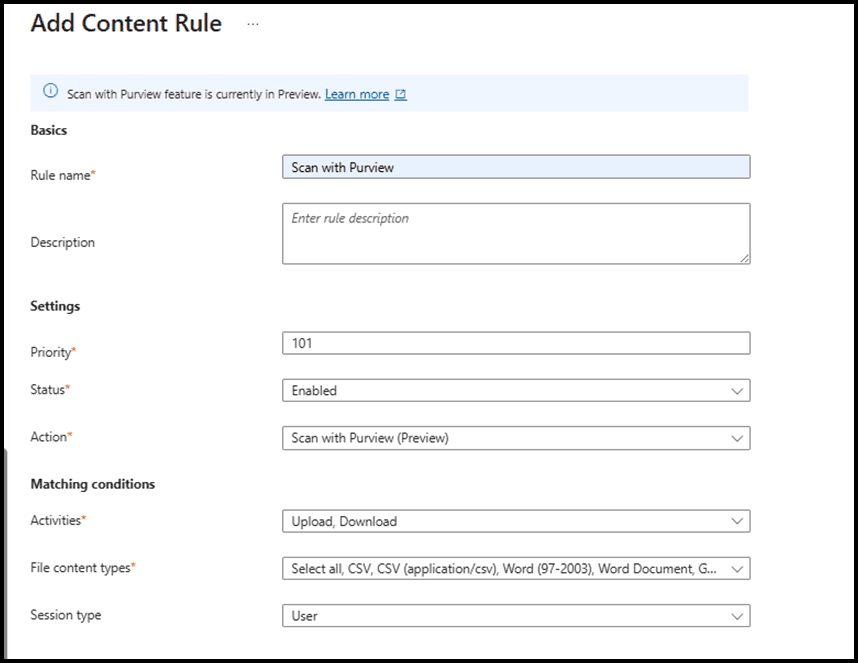Open the Status dropdown set to Enabled
Viewport: 858px width, 663px height.
tap(516, 391)
